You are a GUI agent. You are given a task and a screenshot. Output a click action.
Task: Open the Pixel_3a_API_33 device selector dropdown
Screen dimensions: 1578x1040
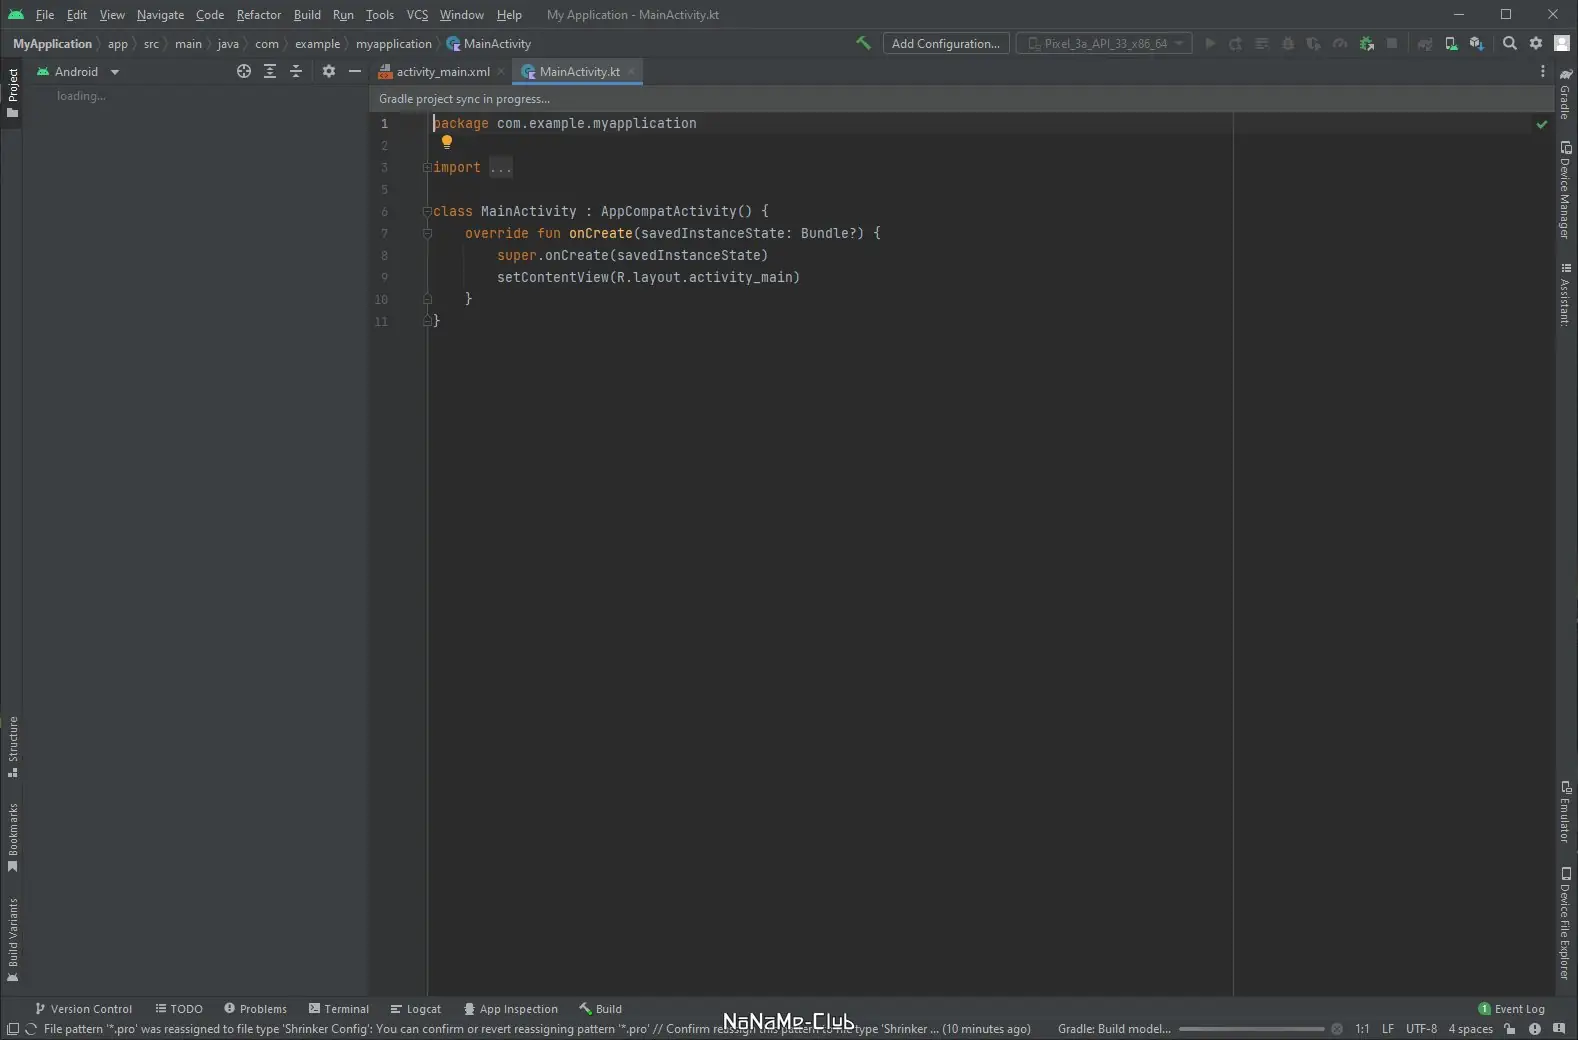point(1104,43)
